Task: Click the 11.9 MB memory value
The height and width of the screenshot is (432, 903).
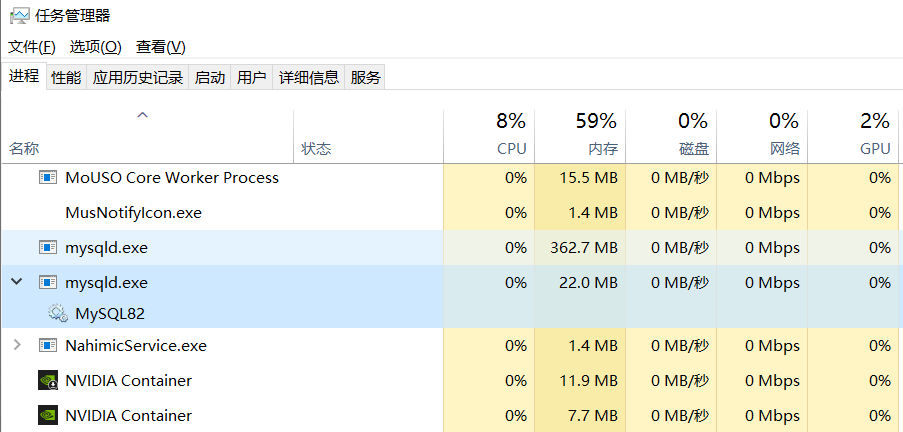Action: [x=590, y=381]
